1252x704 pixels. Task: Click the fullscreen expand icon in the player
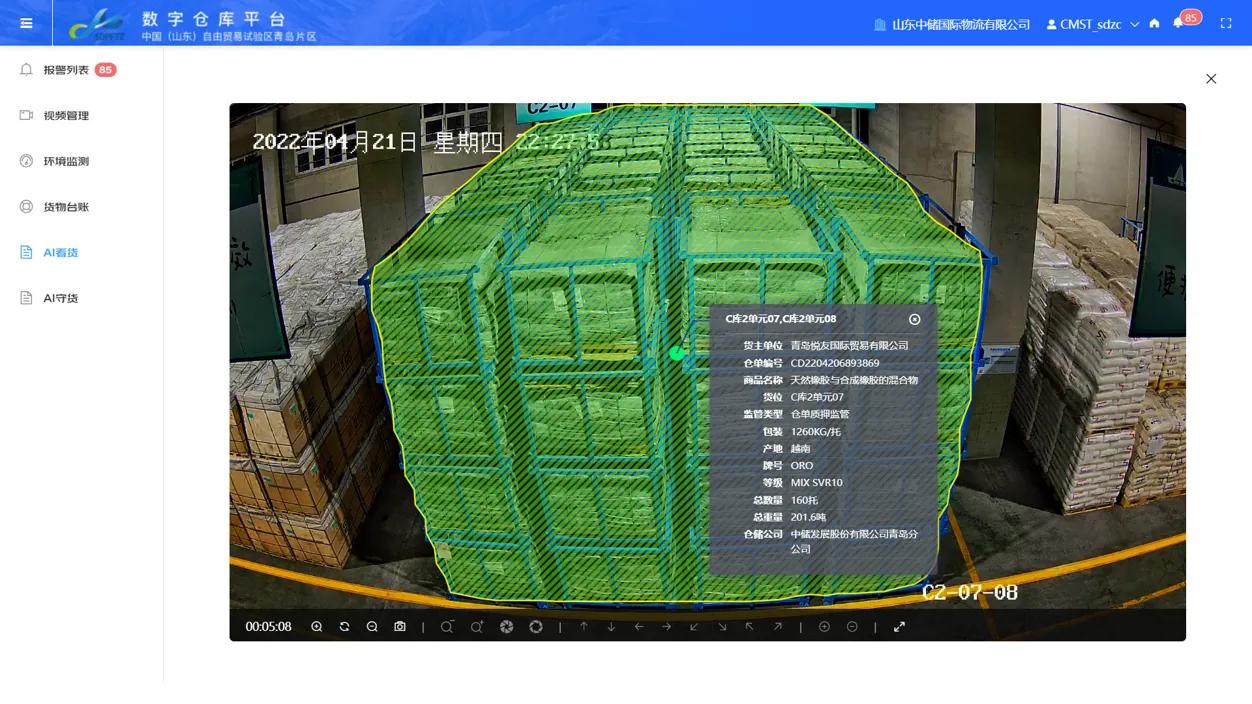(899, 626)
